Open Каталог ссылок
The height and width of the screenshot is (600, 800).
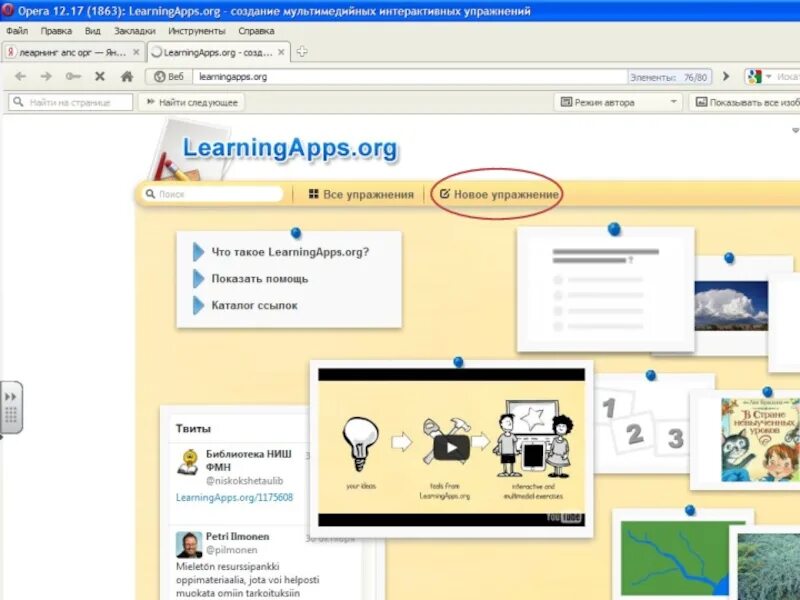[x=254, y=305]
